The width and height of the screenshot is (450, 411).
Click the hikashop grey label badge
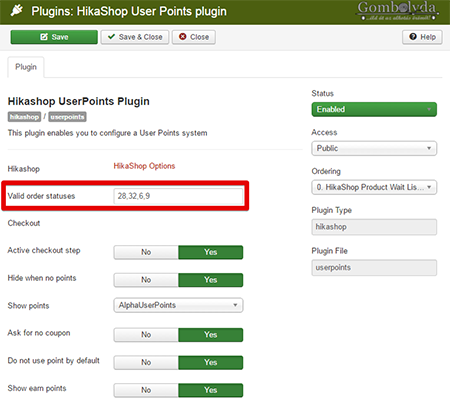click(x=24, y=117)
